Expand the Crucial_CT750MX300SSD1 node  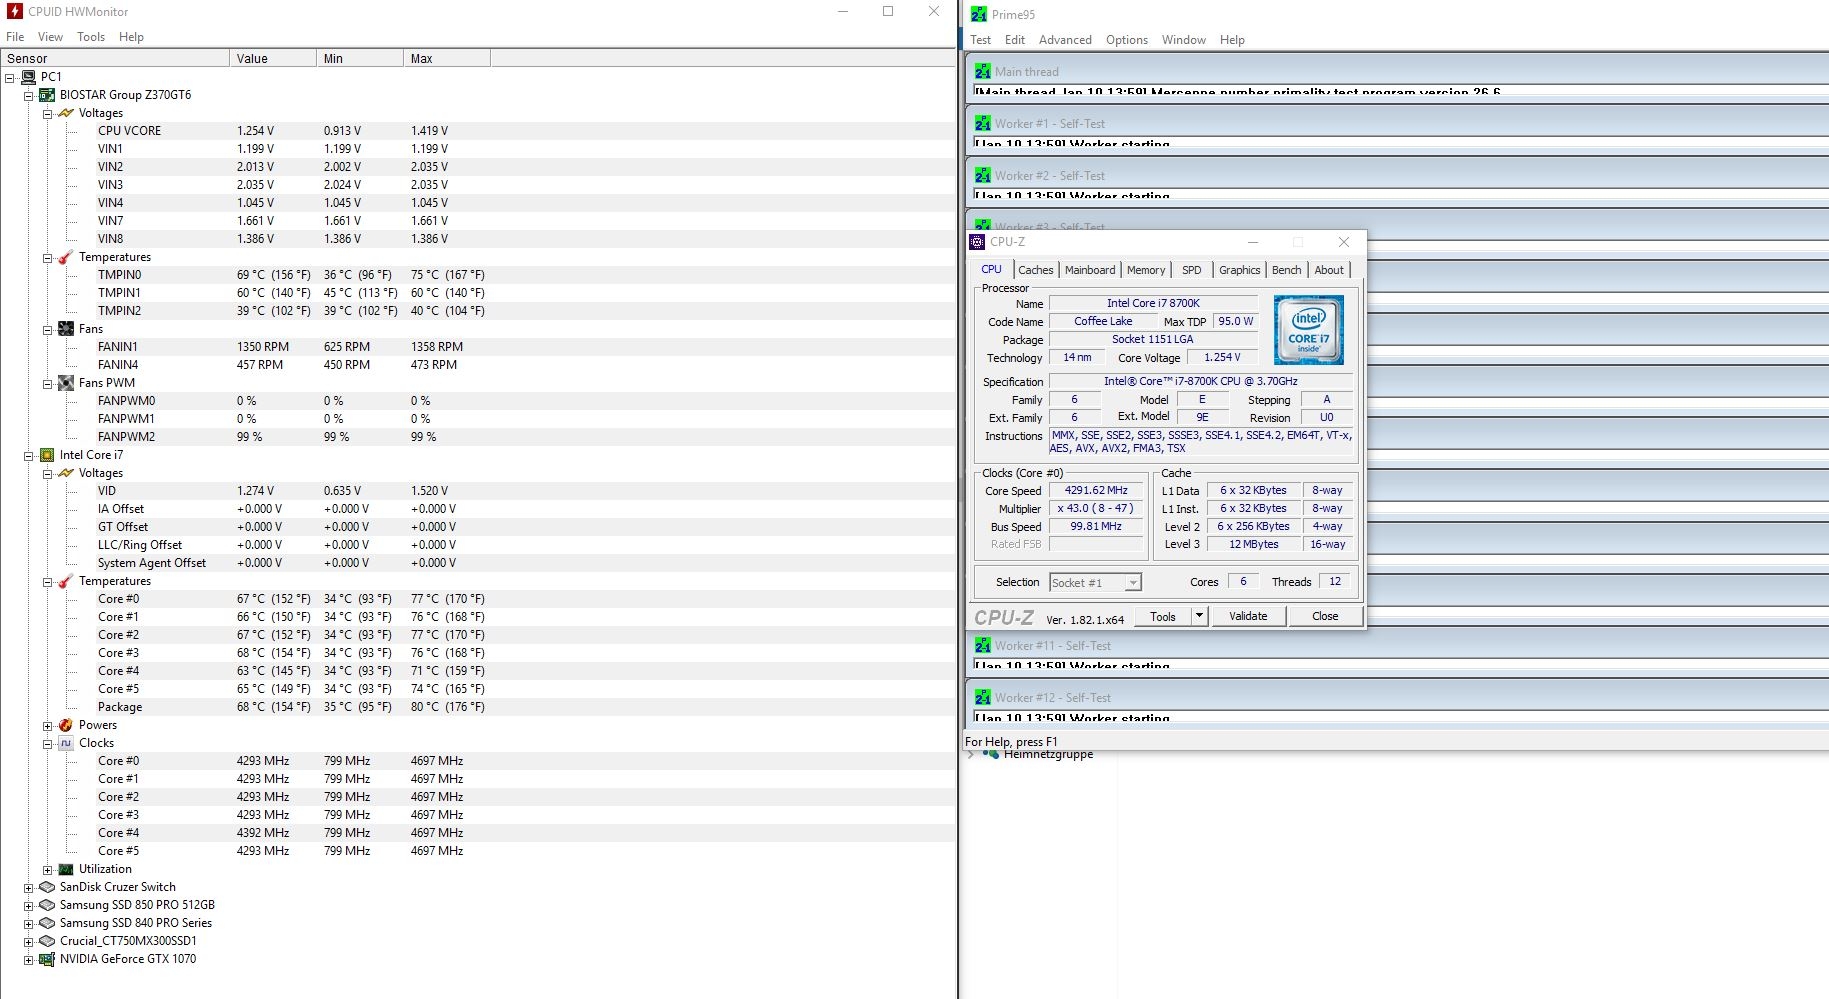coord(29,941)
